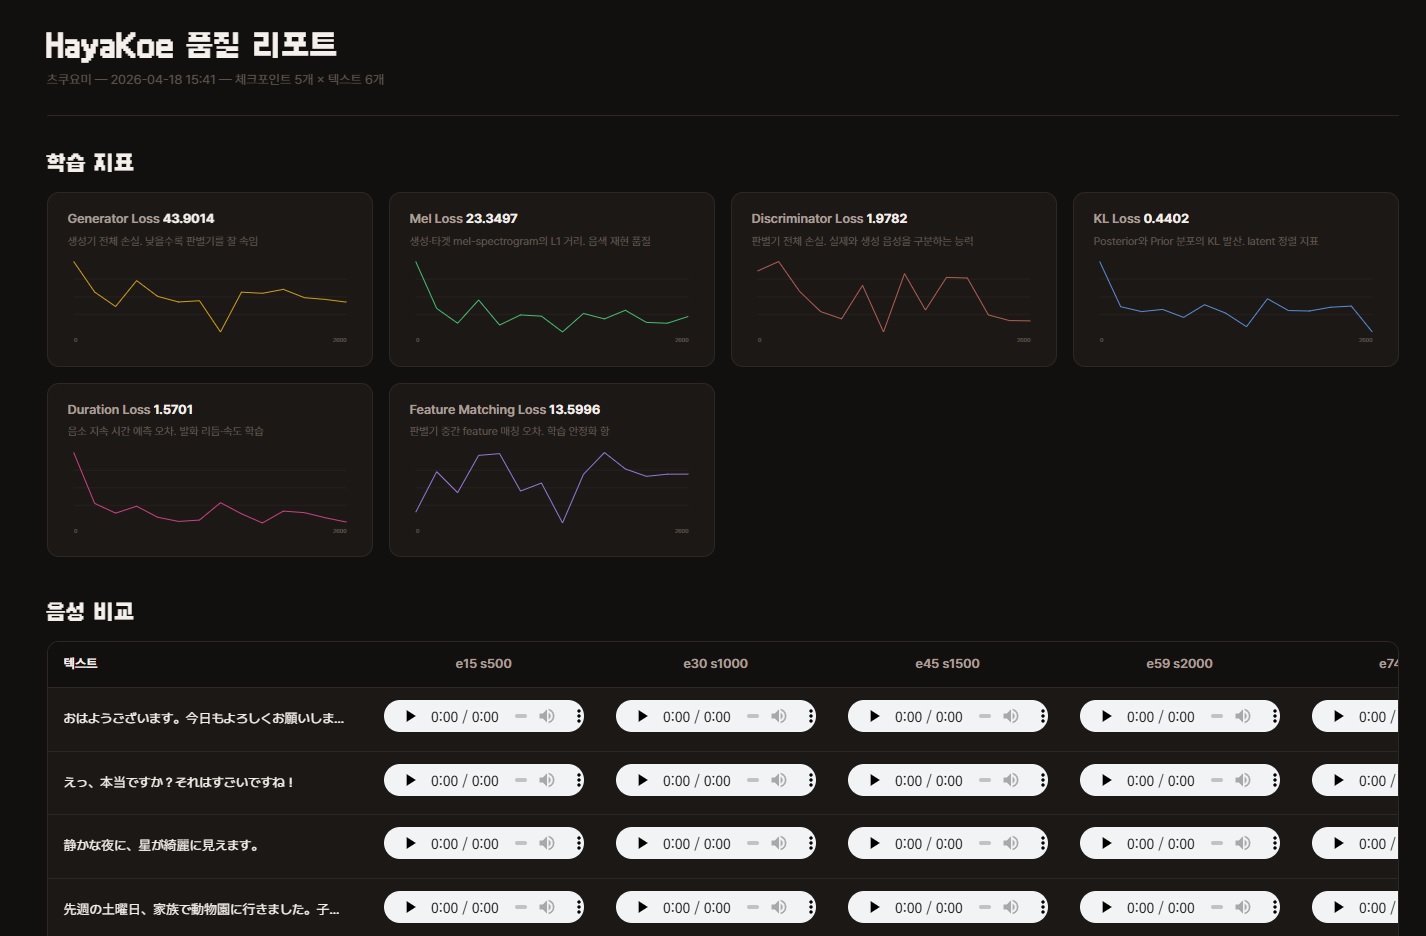The image size is (1426, 936).
Task: Play the e59 s2000 audio for 先週の土曜日 row
Action: point(1106,907)
